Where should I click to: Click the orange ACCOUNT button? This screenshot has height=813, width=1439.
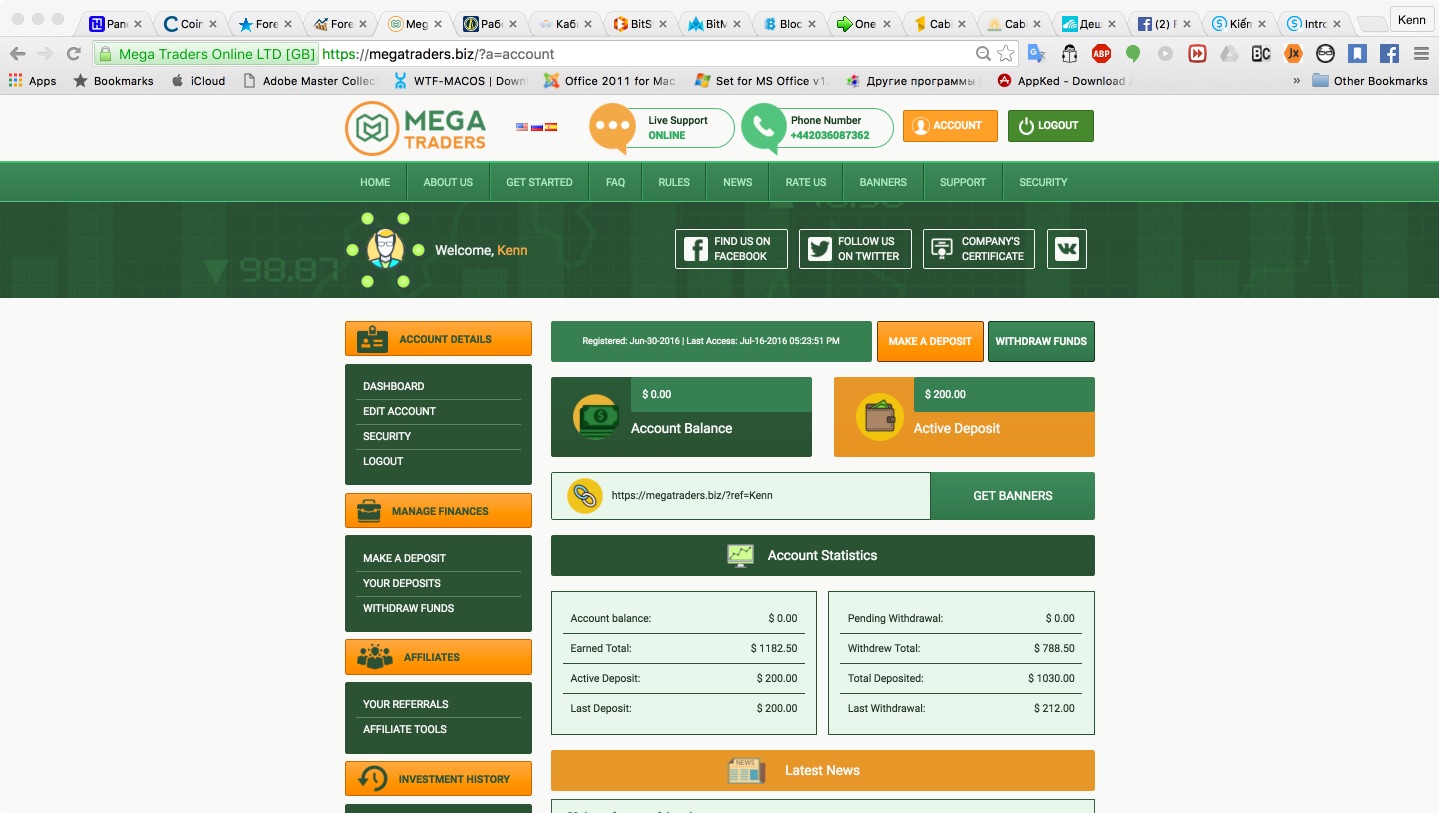(x=950, y=126)
